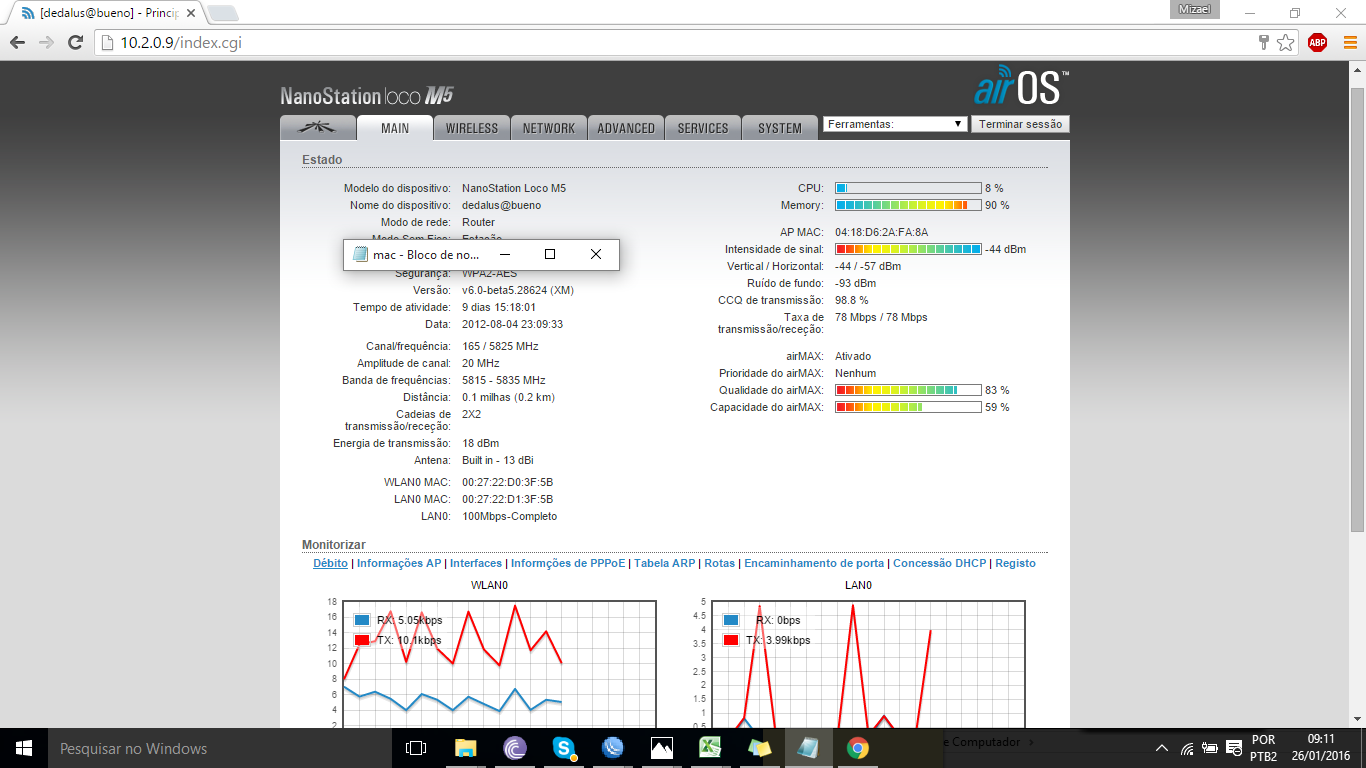Launch Excel from the taskbar
This screenshot has width=1366, height=768.
coord(710,747)
